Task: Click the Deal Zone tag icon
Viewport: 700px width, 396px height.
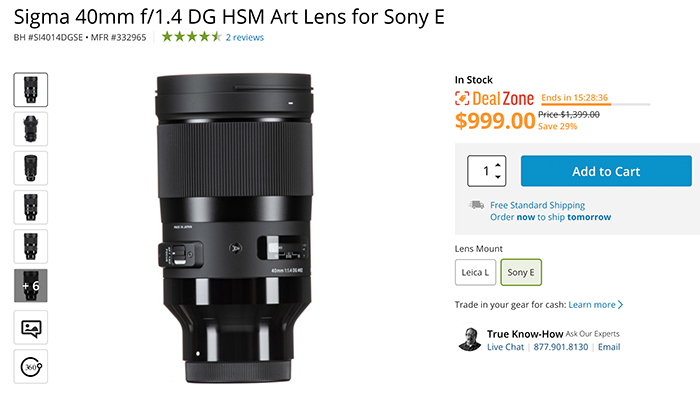Action: point(462,98)
